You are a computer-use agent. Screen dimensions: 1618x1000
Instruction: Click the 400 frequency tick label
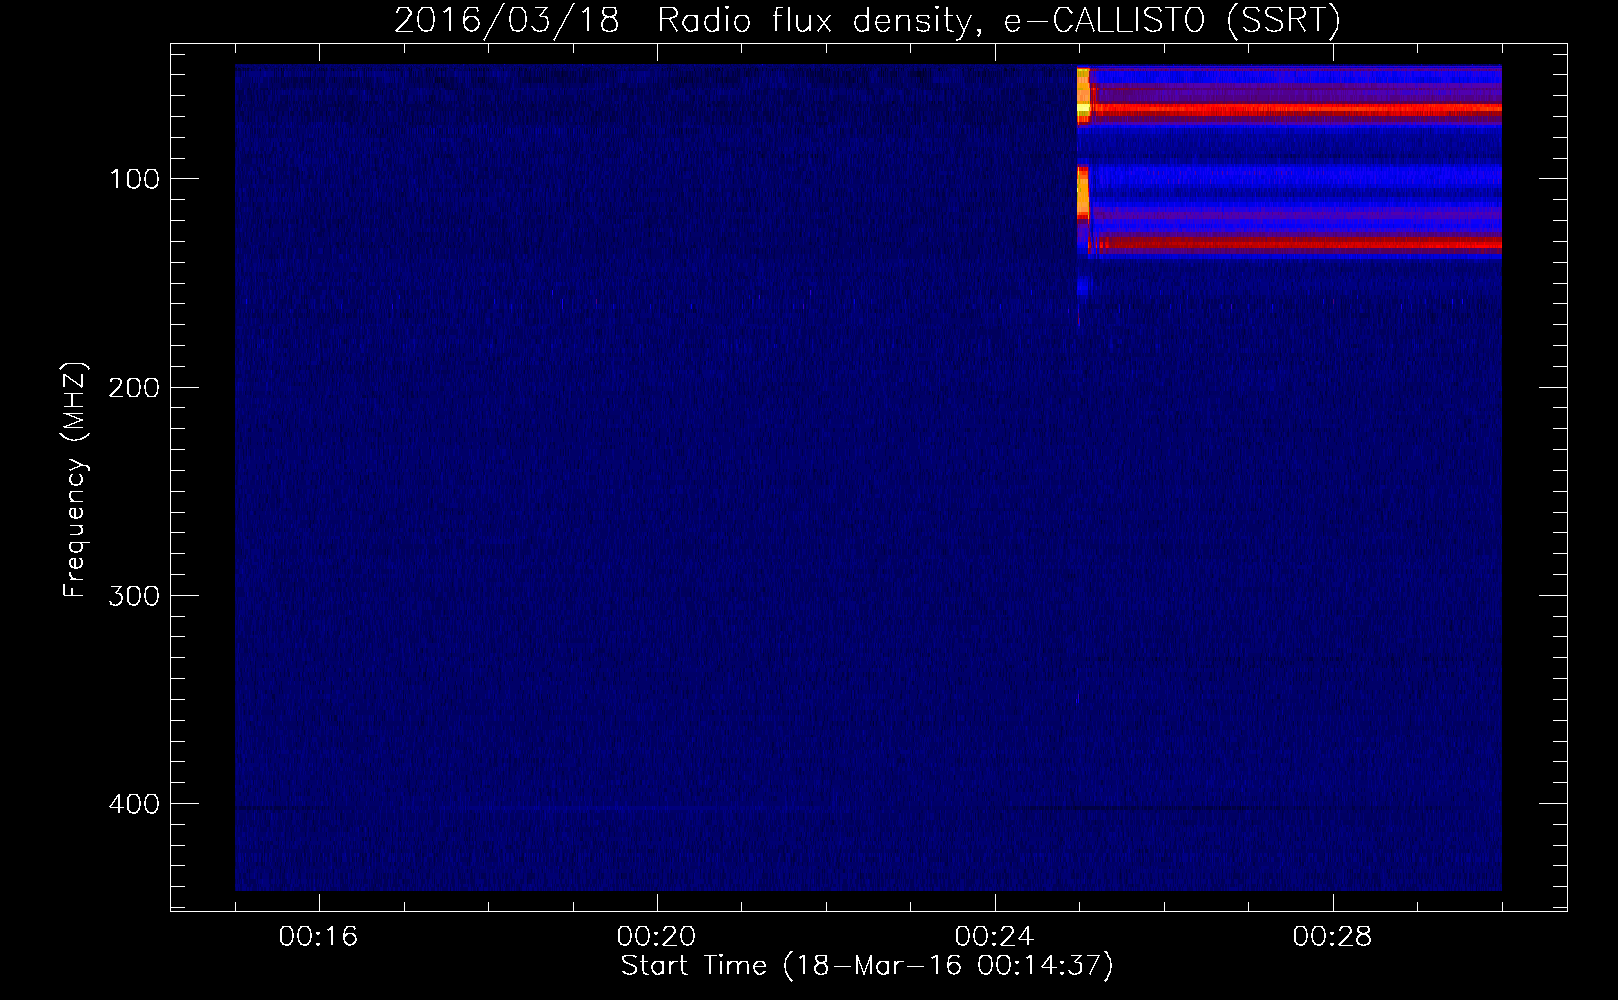(134, 804)
